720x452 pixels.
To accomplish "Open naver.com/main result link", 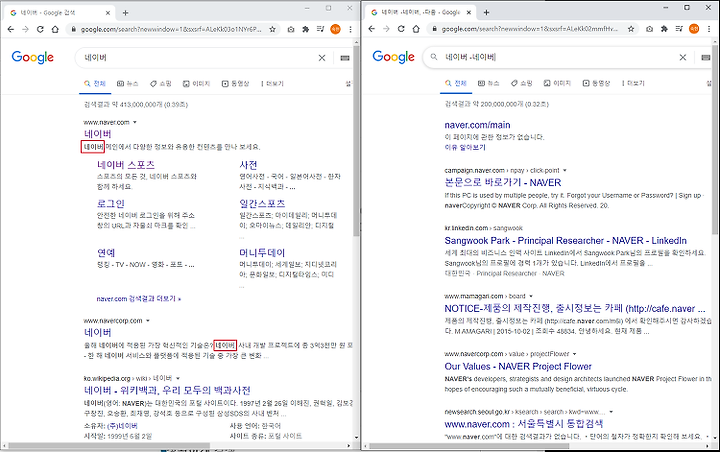I will click(x=477, y=125).
